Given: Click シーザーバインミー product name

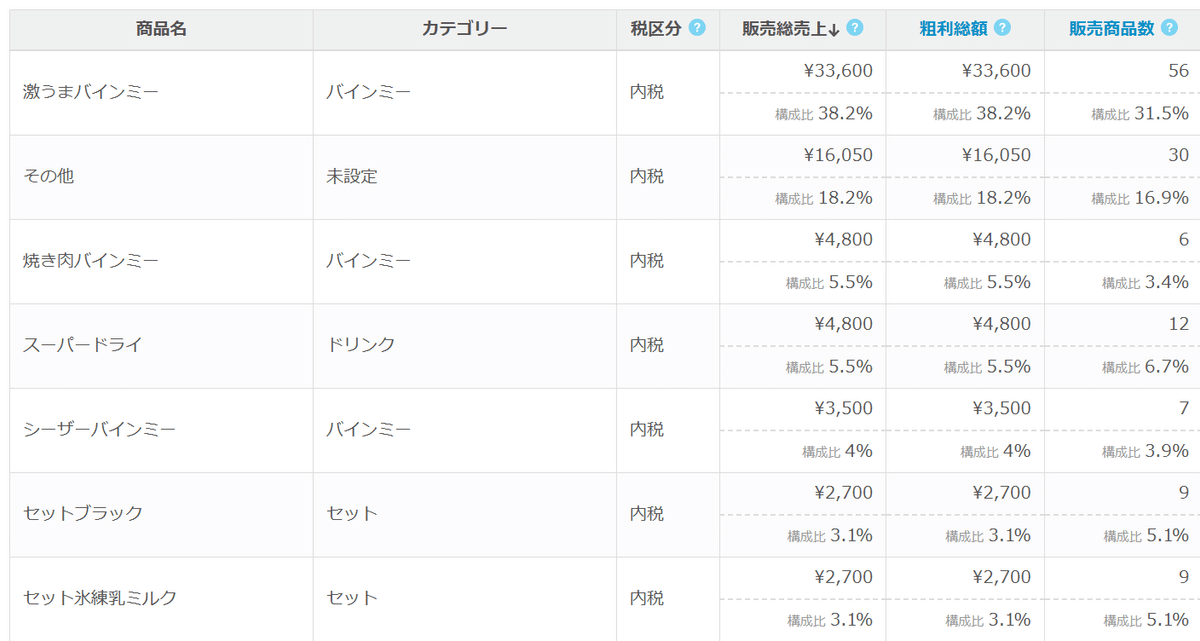Looking at the screenshot, I should (99, 430).
